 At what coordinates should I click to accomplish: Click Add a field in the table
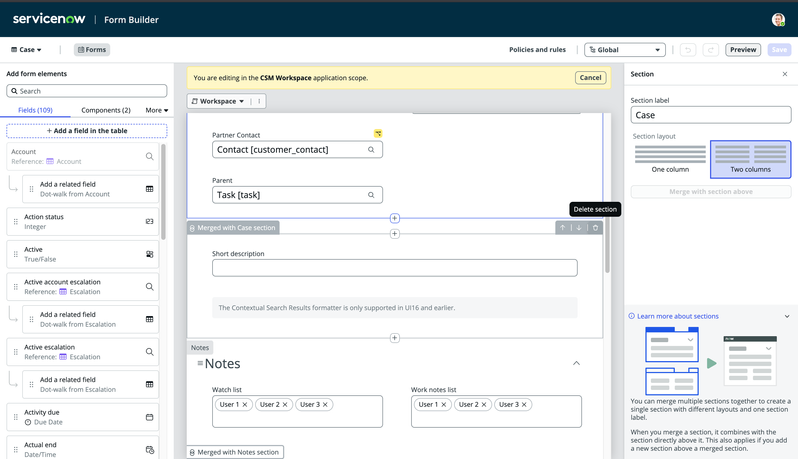point(87,131)
